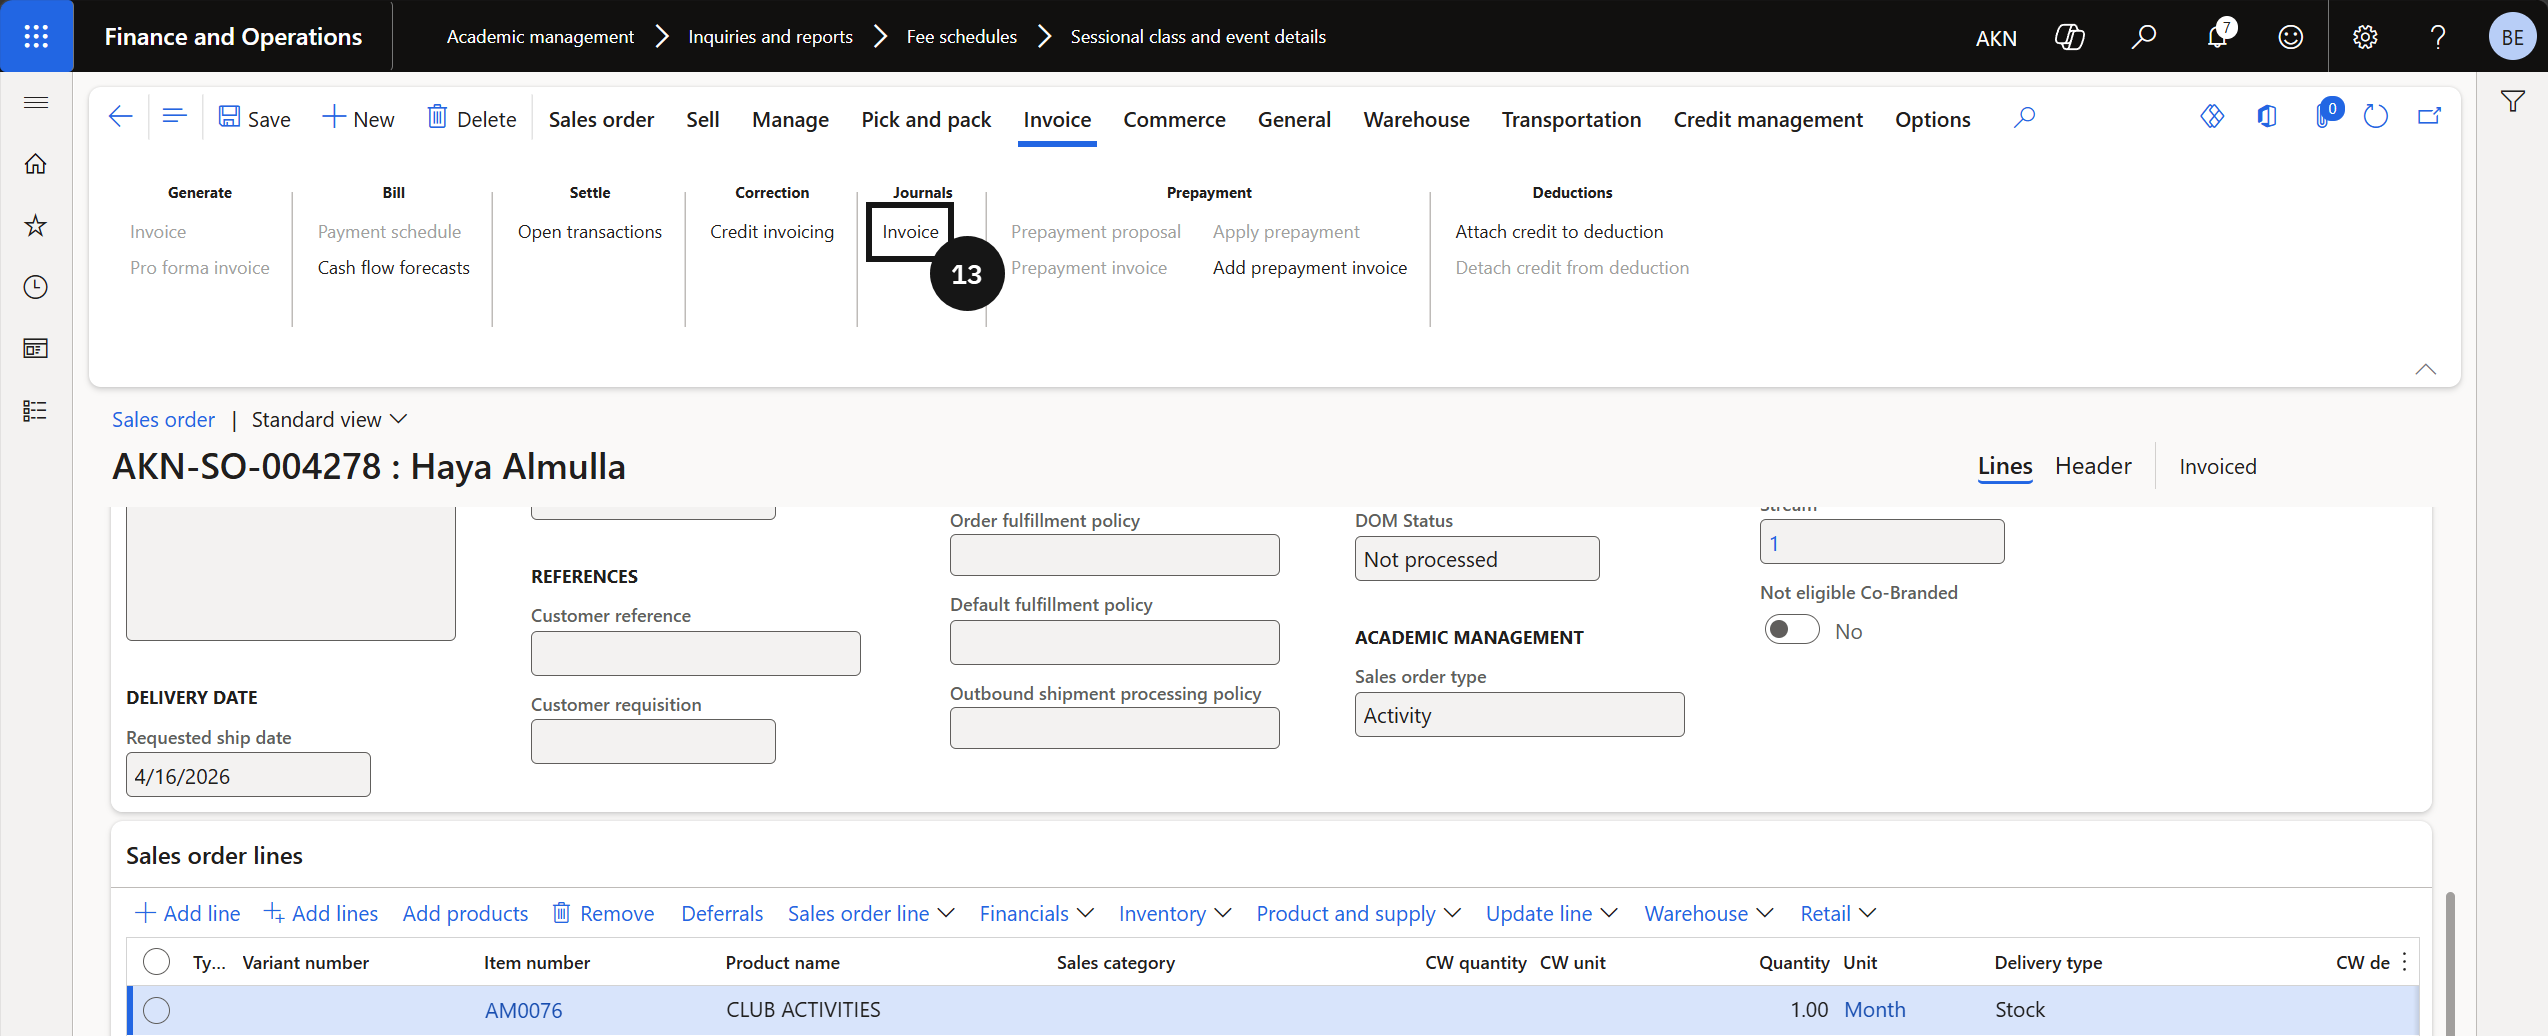
Task: Open Copilot icon in top bar
Action: click(2069, 37)
